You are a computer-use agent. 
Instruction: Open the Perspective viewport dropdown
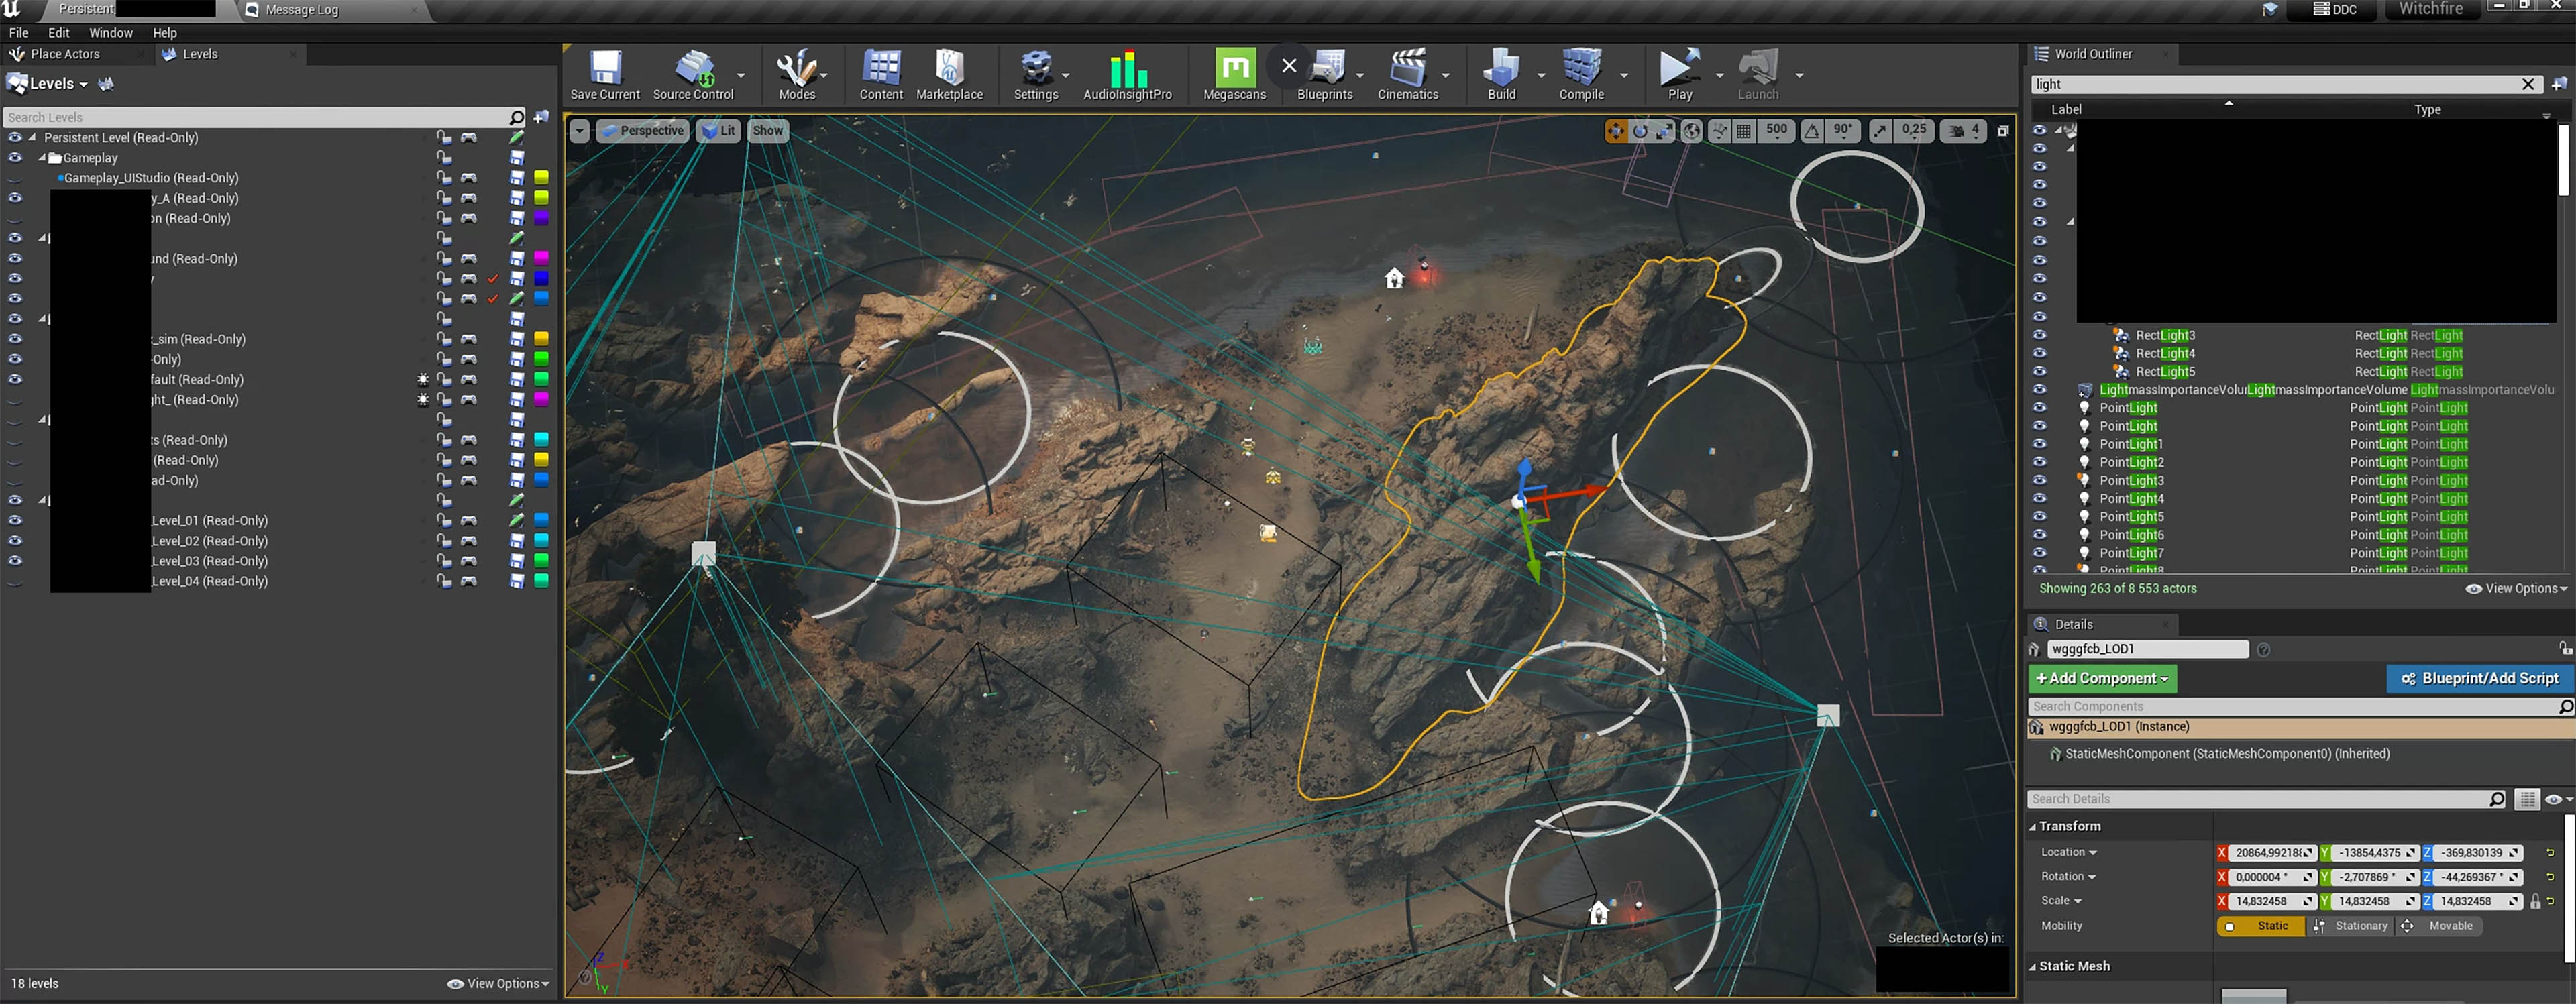click(x=643, y=131)
